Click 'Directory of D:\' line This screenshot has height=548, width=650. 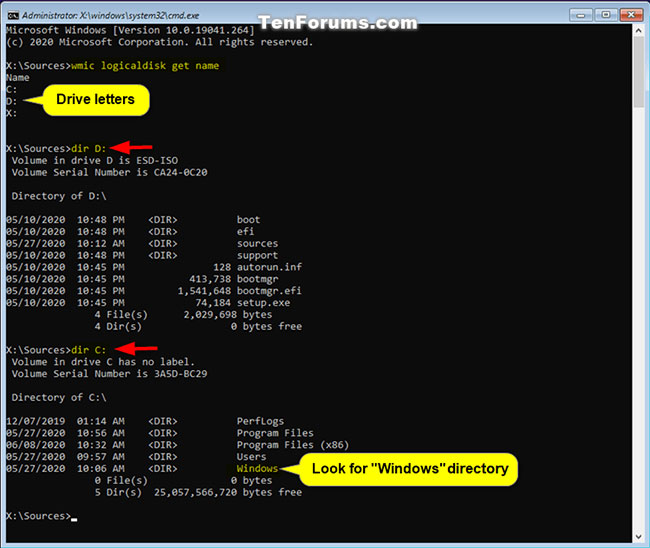click(x=59, y=196)
